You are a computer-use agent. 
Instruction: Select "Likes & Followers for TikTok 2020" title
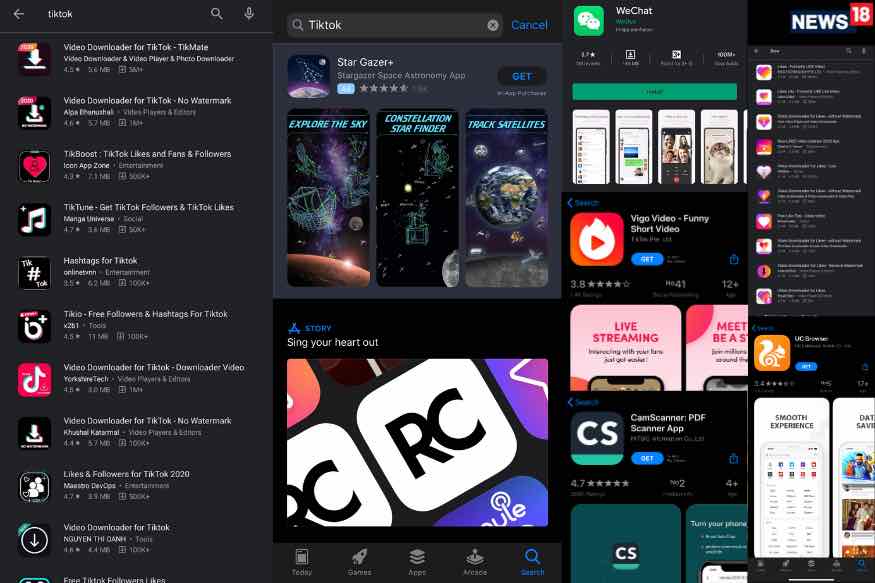(127, 474)
